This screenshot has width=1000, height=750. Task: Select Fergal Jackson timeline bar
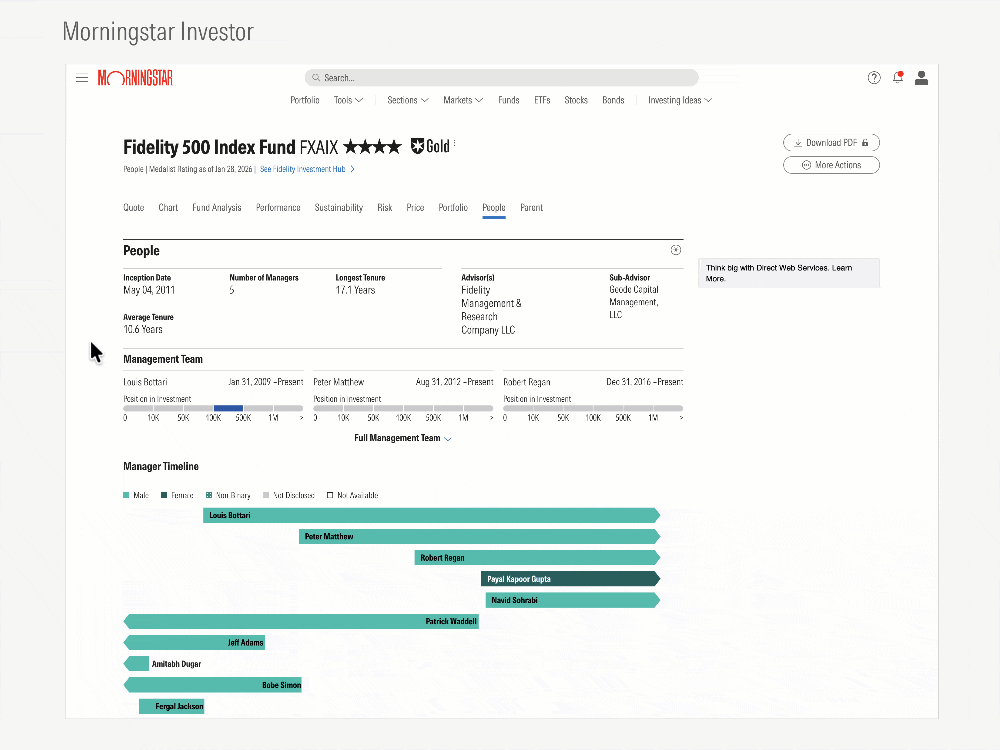coord(172,706)
